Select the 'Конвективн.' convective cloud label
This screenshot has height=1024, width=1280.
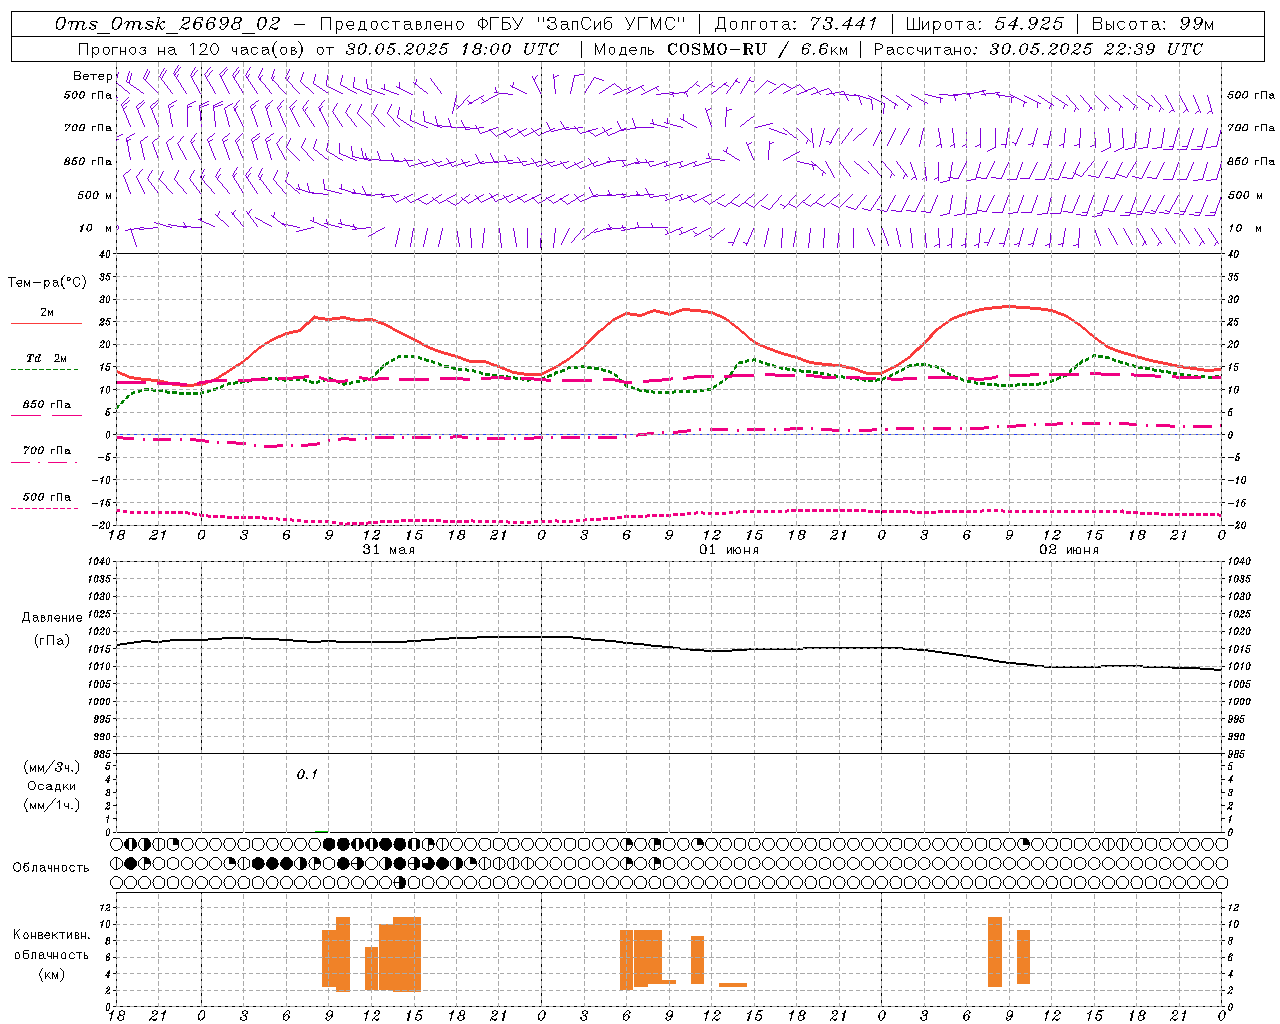point(52,935)
